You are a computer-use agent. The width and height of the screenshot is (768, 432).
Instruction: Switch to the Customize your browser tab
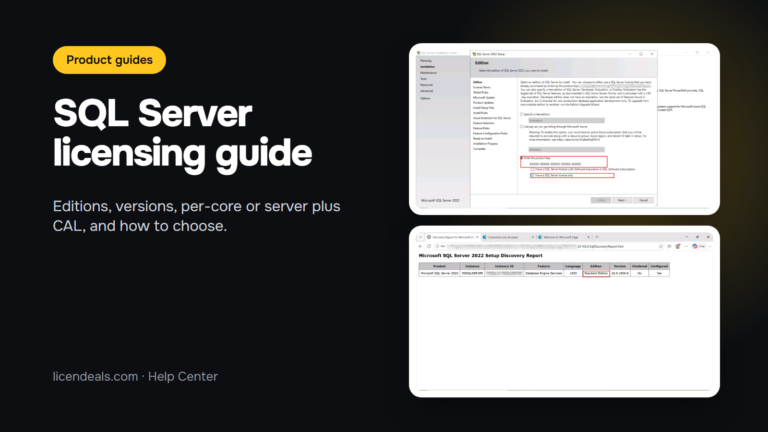pyautogui.click(x=507, y=237)
